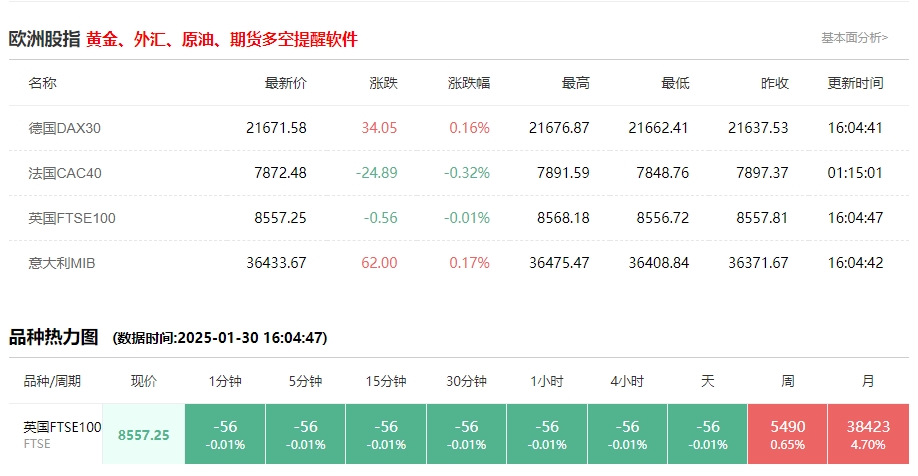The image size is (918, 476).
Task: Click FTSE100 update time 16:04:47 in table
Action: pos(855,218)
